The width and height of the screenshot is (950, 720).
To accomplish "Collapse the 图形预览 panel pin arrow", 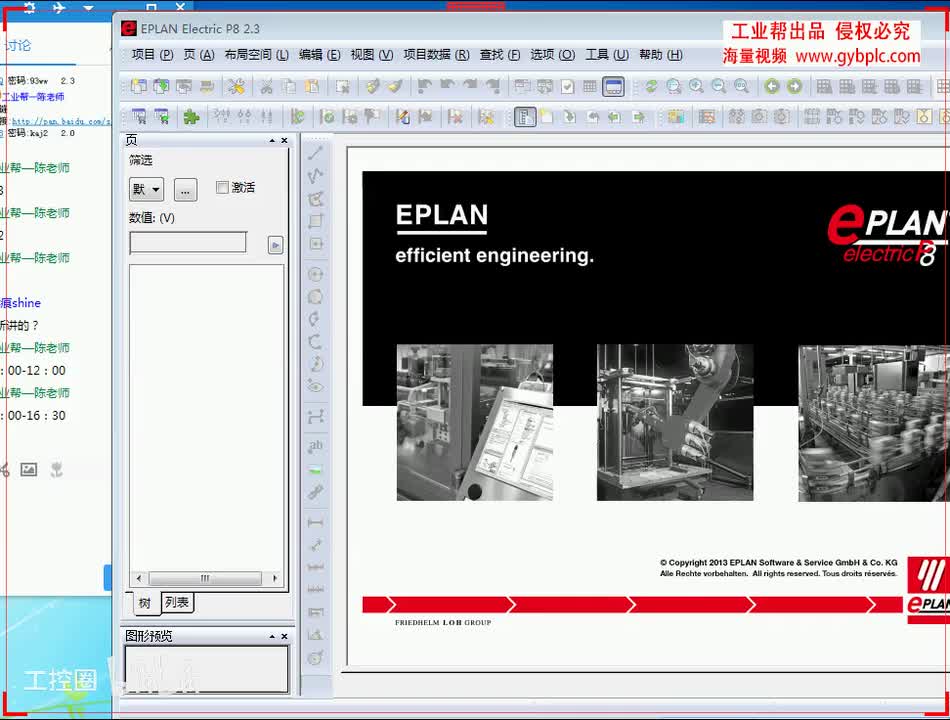I will (x=272, y=636).
